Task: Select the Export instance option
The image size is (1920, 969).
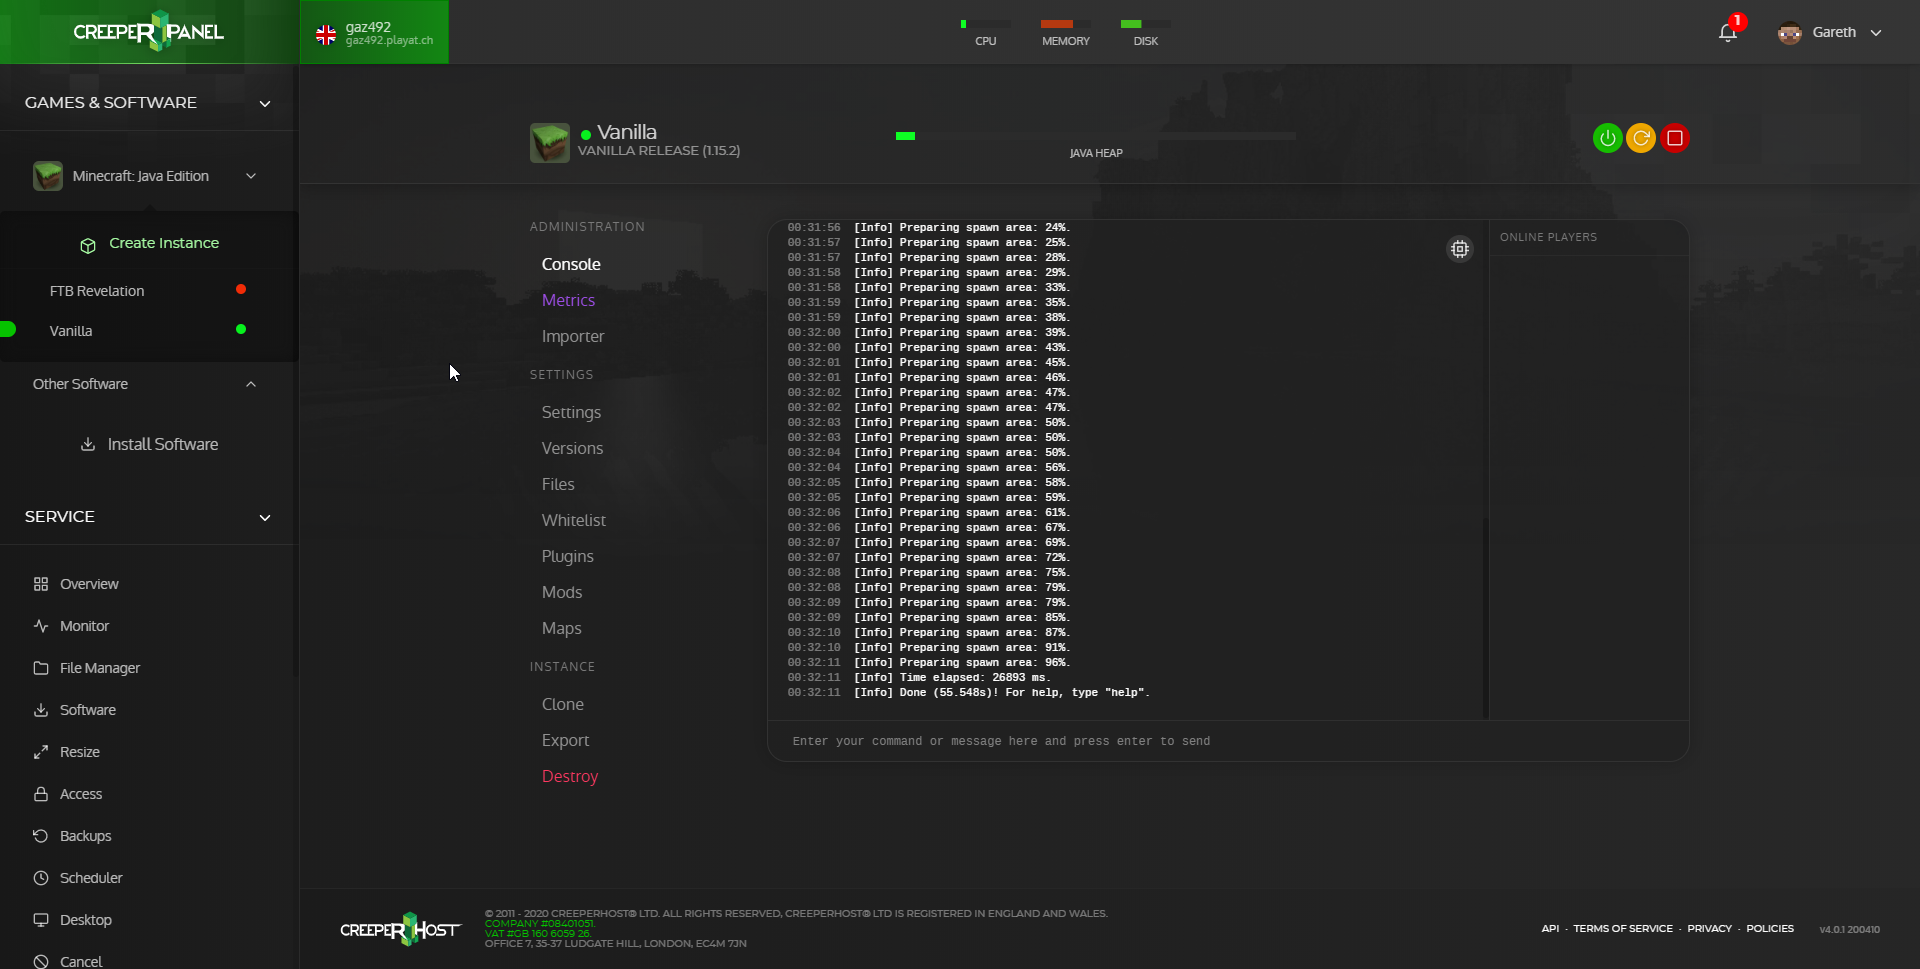Action: (565, 740)
